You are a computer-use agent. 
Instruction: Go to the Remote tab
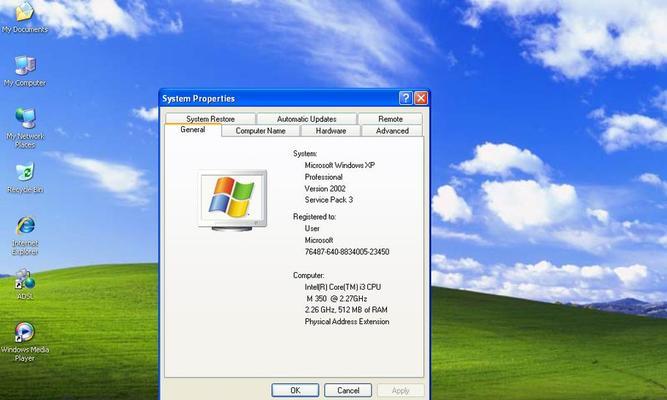pos(390,119)
